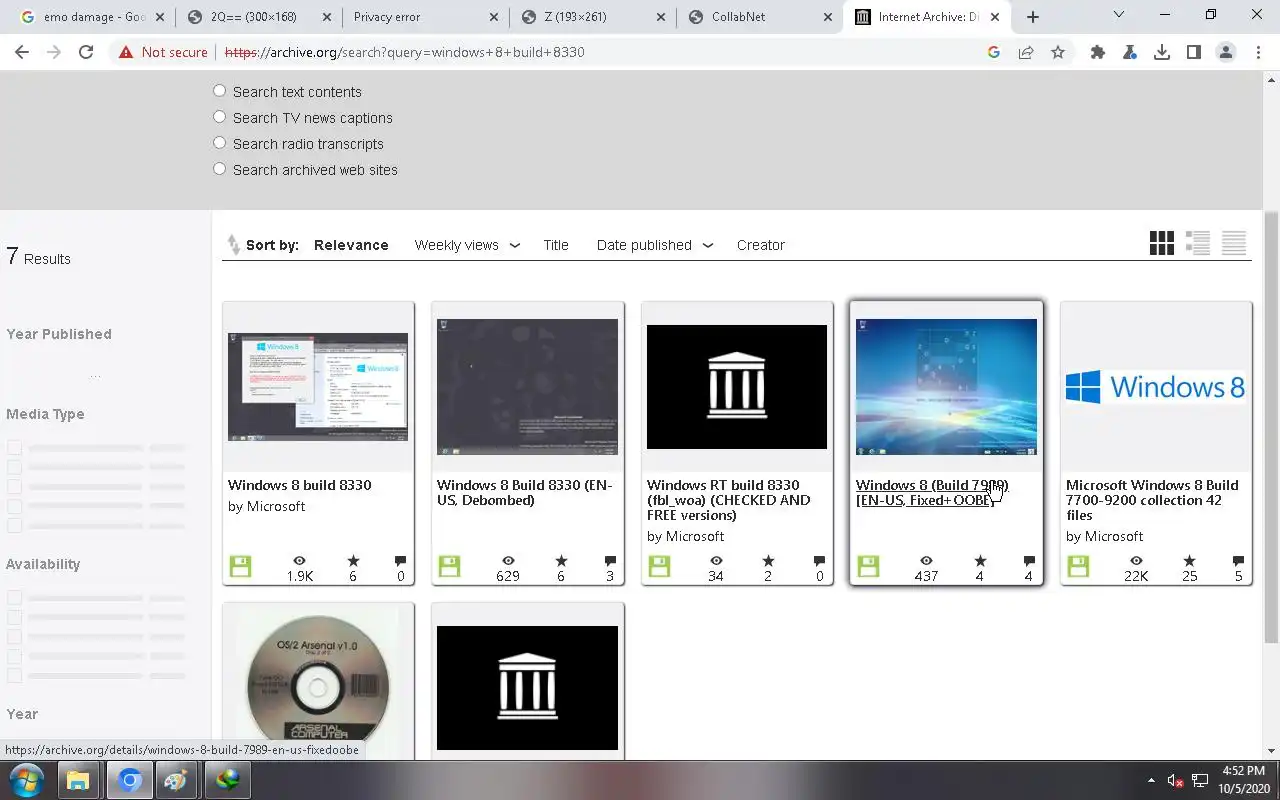The image size is (1280, 800).
Task: Click taskbar clock 4:52 PM
Action: pyautogui.click(x=1242, y=780)
